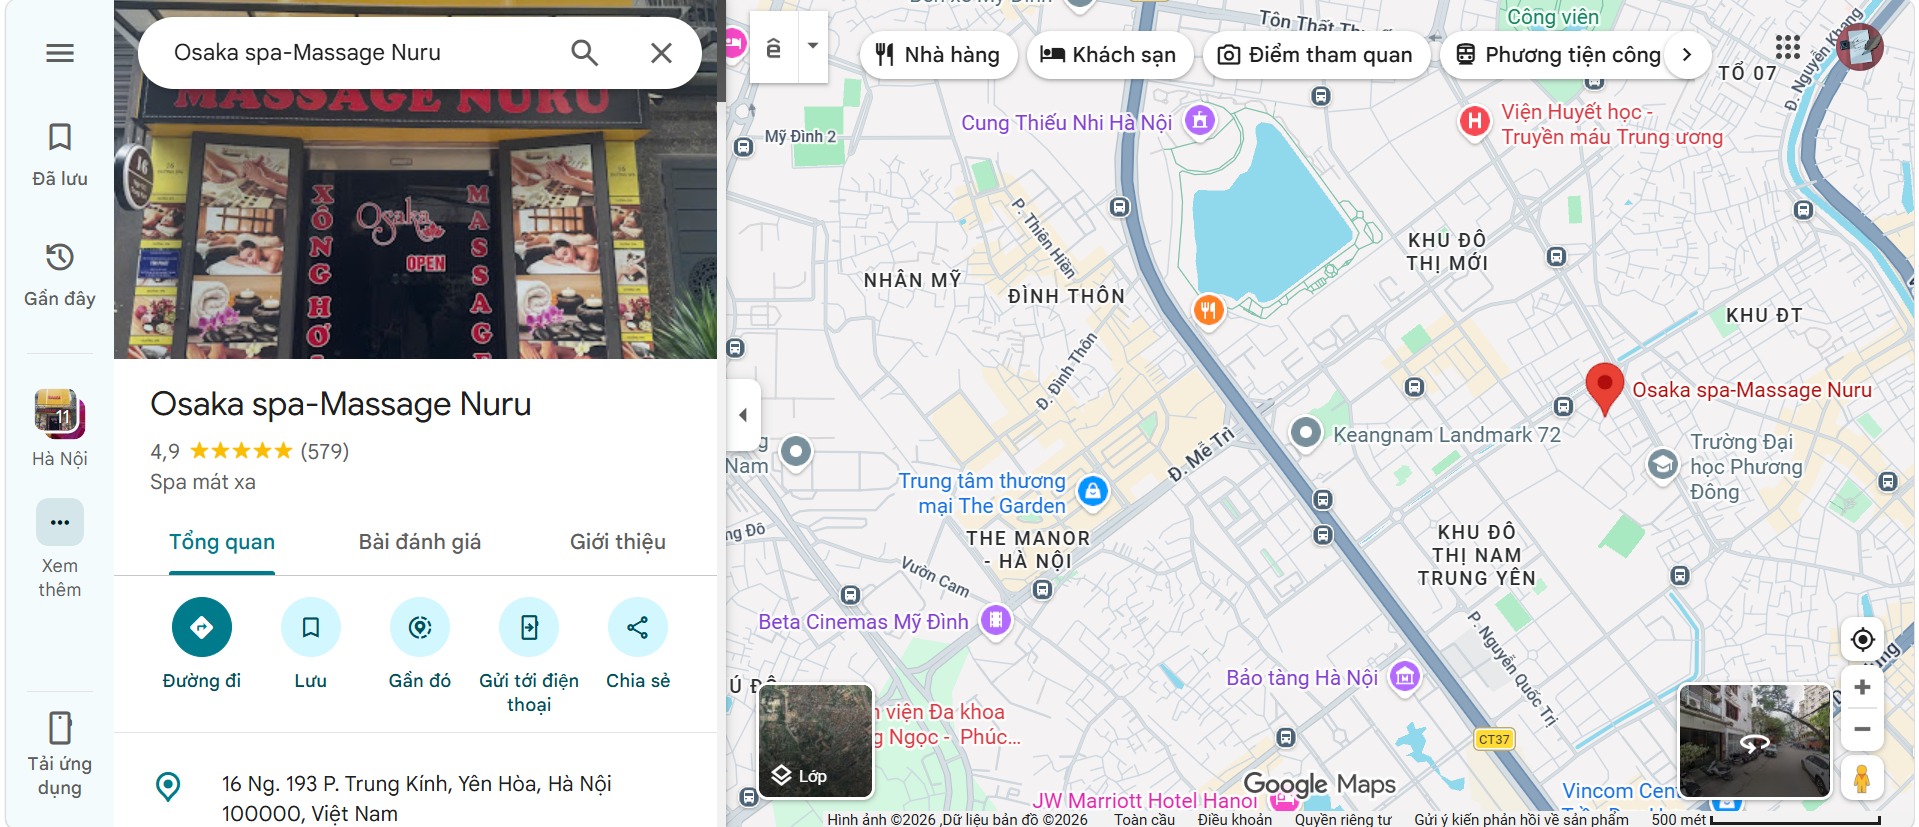Screen dimensions: 1919x827
Task: Click the input tools keyboard icon
Action: click(x=773, y=47)
